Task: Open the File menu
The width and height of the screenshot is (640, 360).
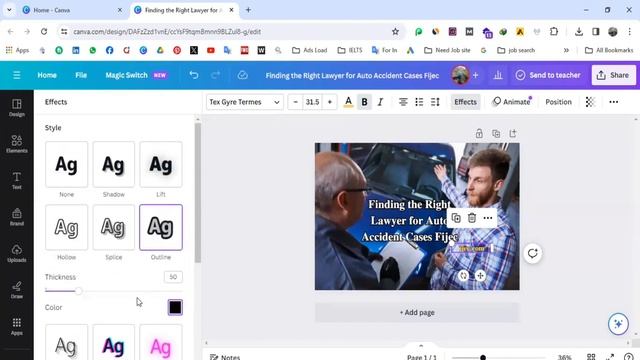Action: tap(81, 75)
